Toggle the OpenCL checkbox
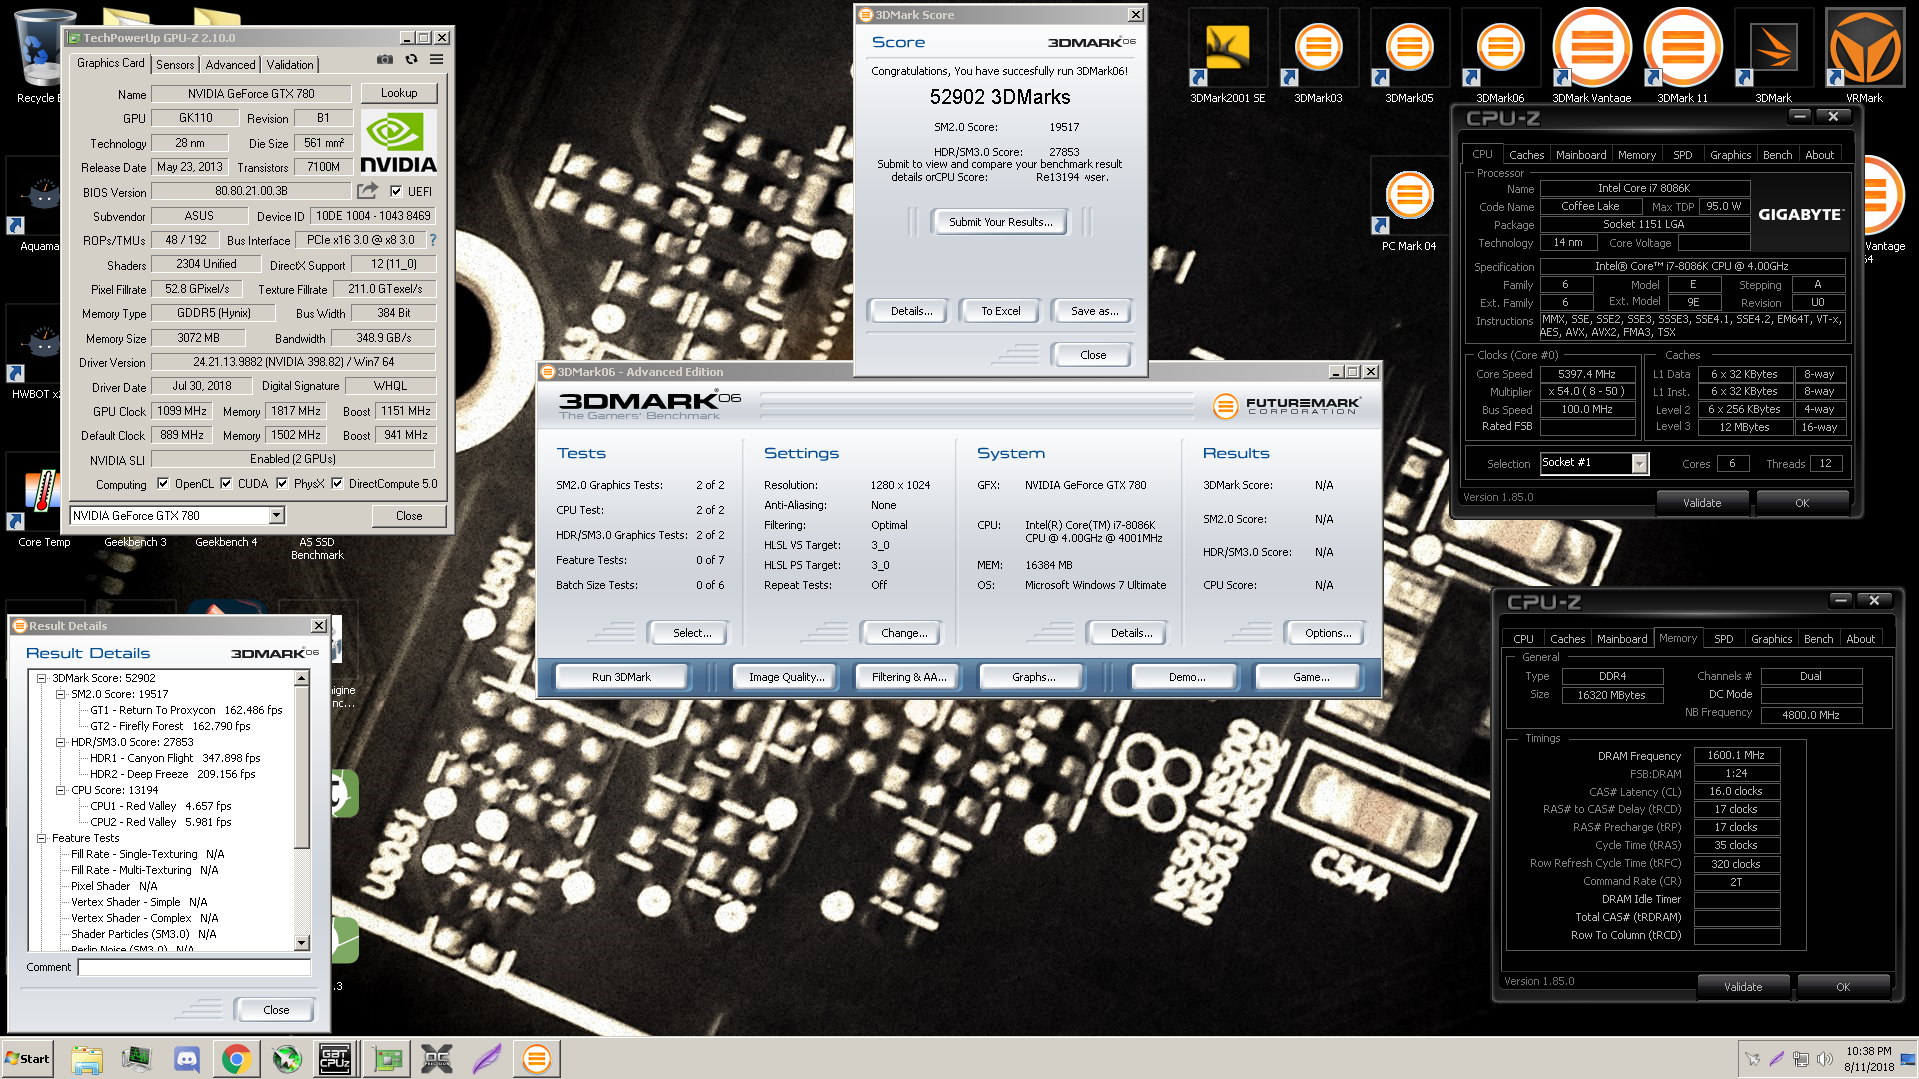1919x1079 pixels. point(163,484)
